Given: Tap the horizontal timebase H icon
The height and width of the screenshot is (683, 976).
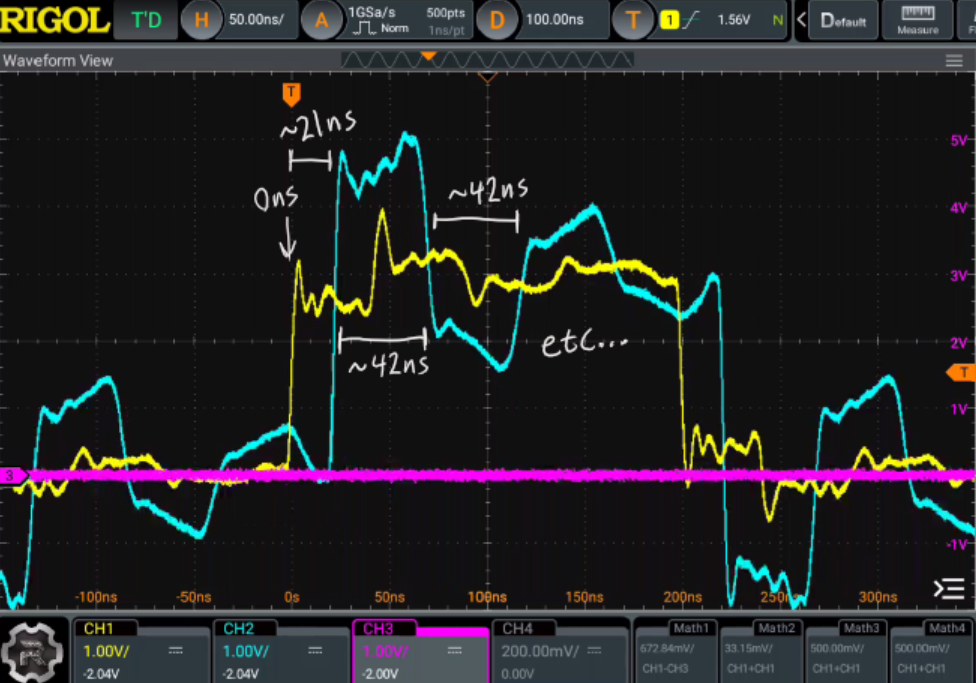Looking at the screenshot, I should (x=204, y=20).
